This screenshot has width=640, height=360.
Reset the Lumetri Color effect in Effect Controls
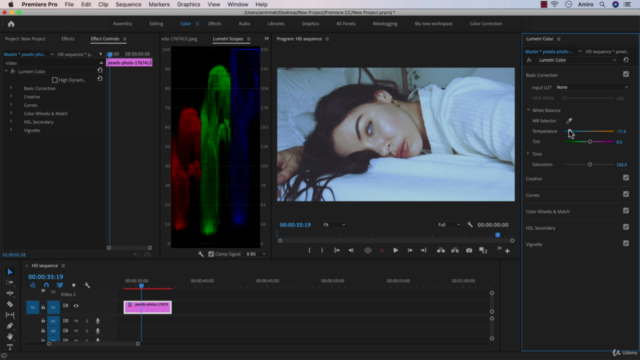pyautogui.click(x=100, y=70)
